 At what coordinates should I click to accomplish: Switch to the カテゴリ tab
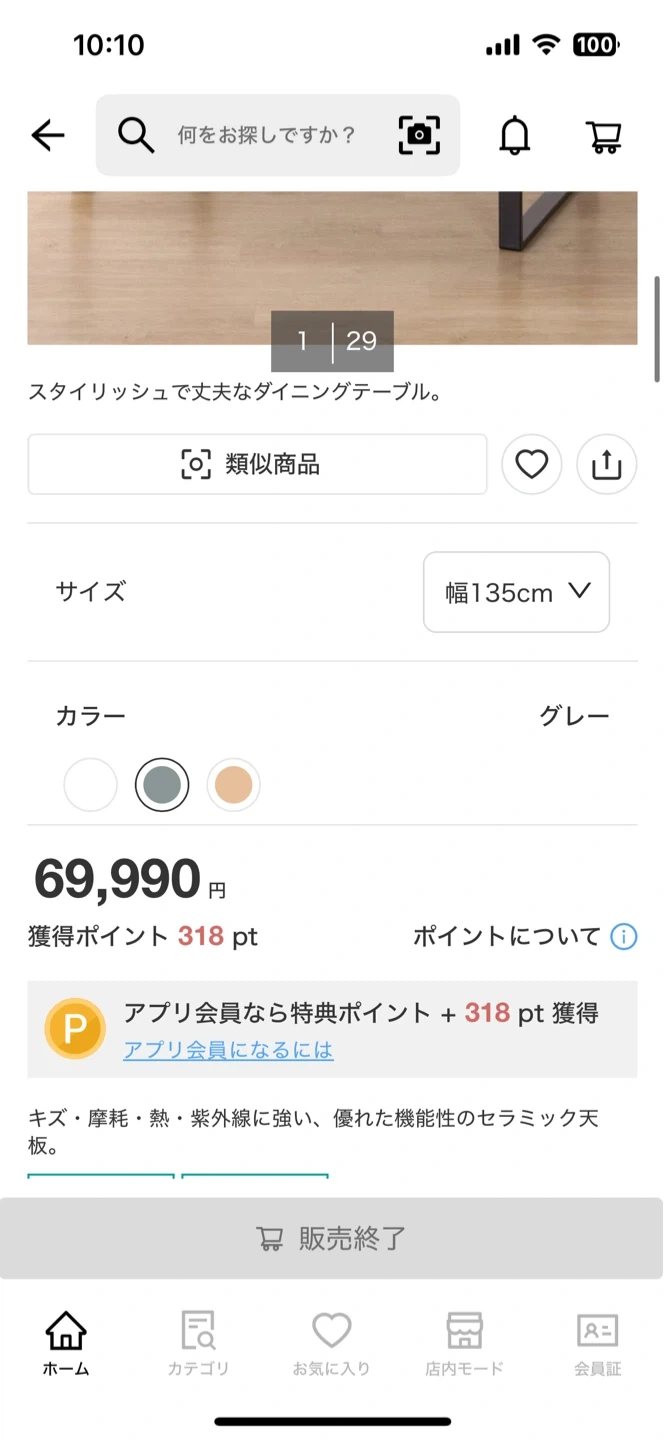[198, 1343]
